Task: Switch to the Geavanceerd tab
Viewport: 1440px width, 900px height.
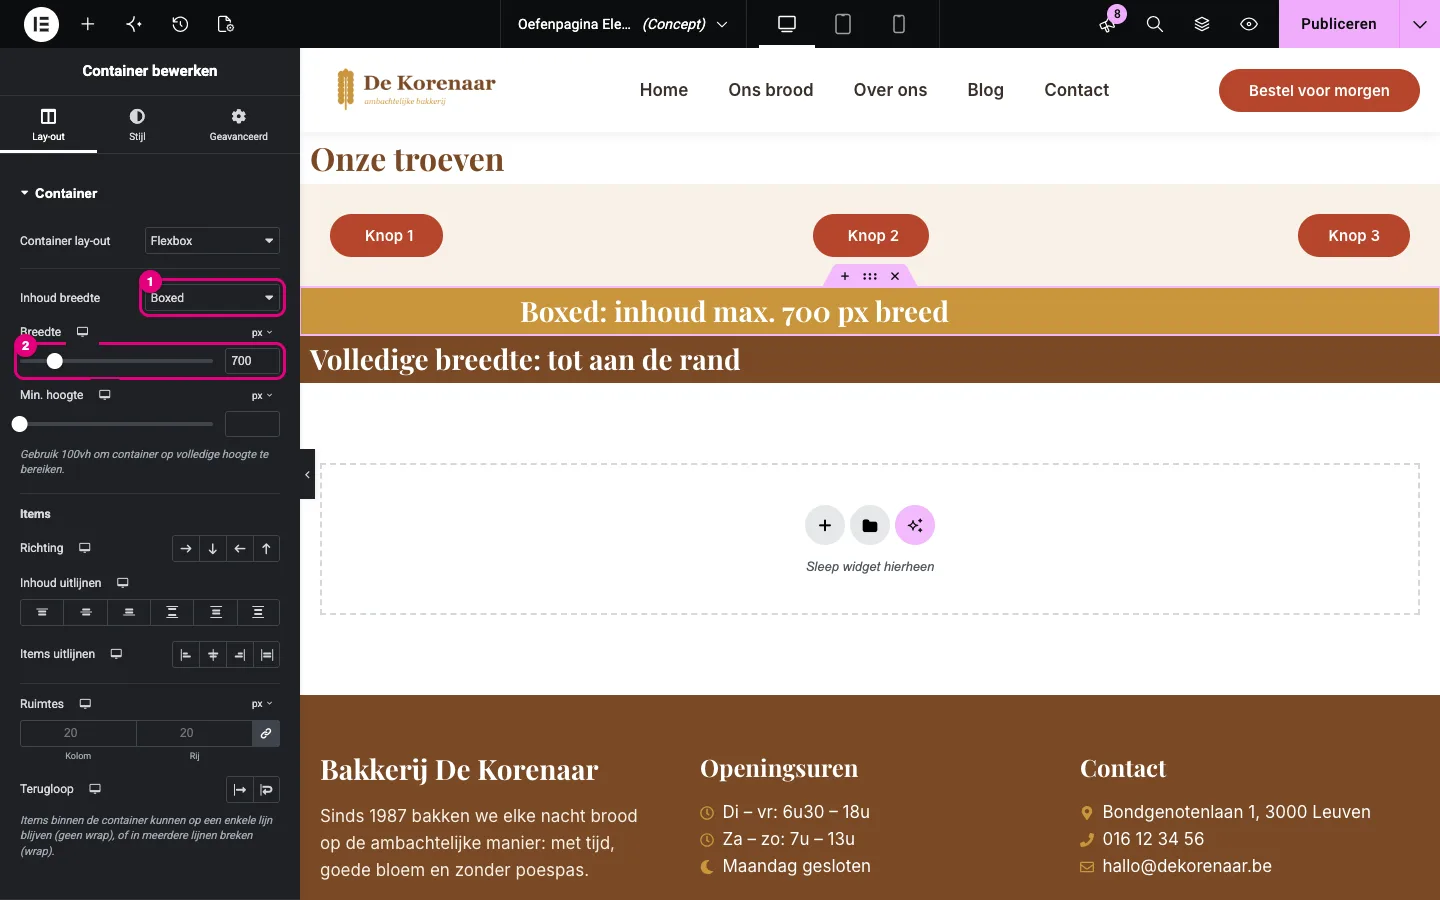Action: [x=238, y=124]
